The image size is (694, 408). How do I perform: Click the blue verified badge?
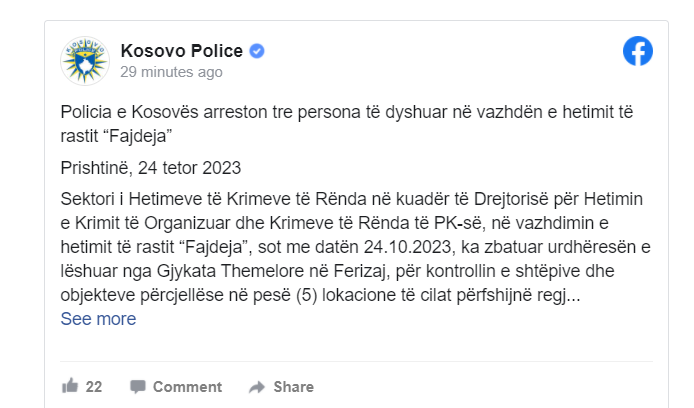pos(257,51)
